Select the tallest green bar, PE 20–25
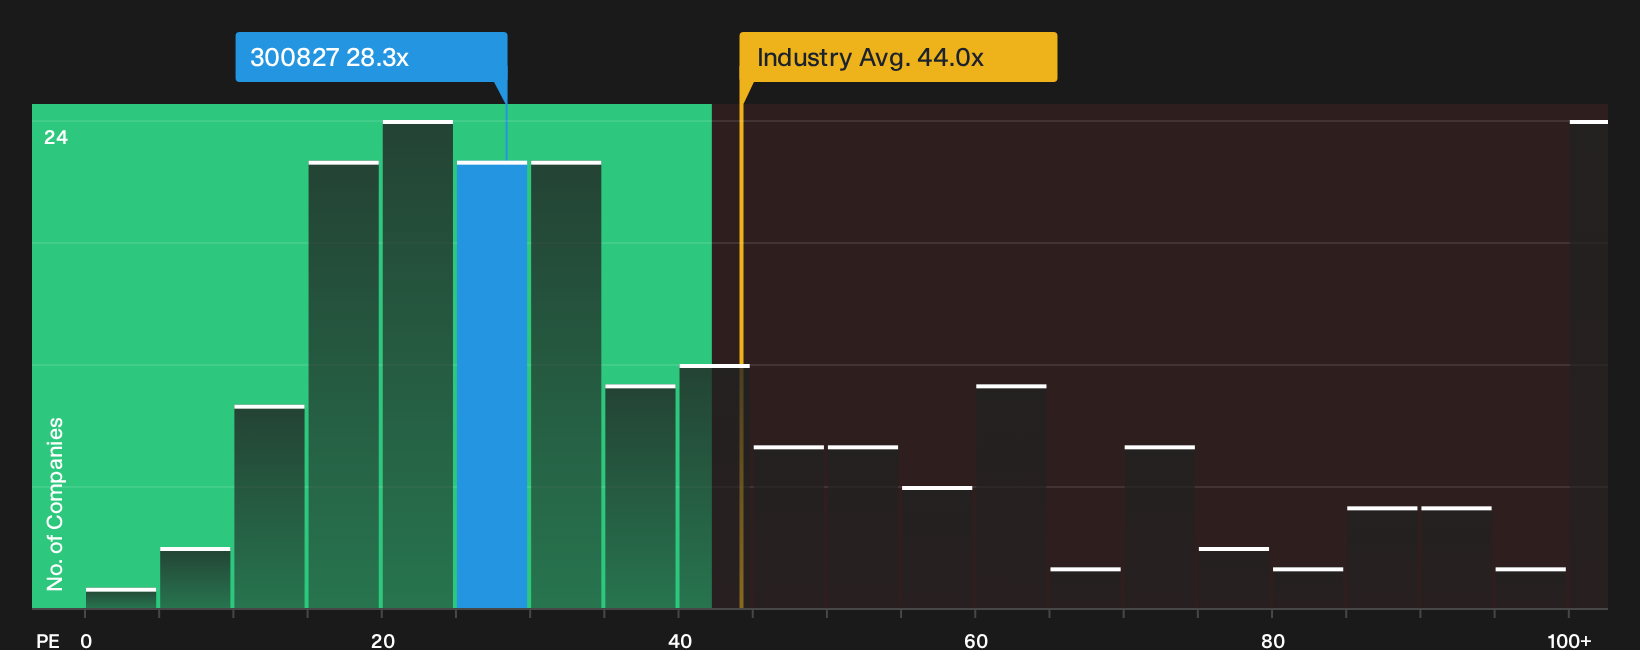 (418, 365)
